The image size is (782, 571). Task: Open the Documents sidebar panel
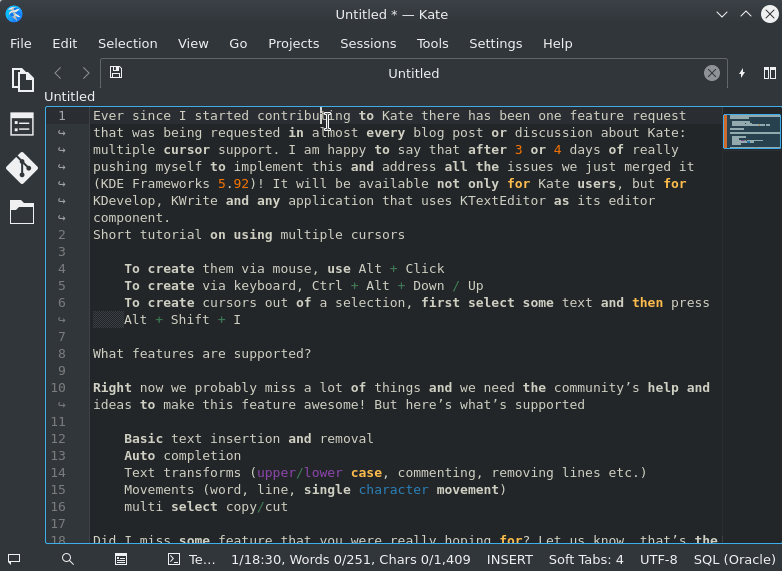(22, 80)
